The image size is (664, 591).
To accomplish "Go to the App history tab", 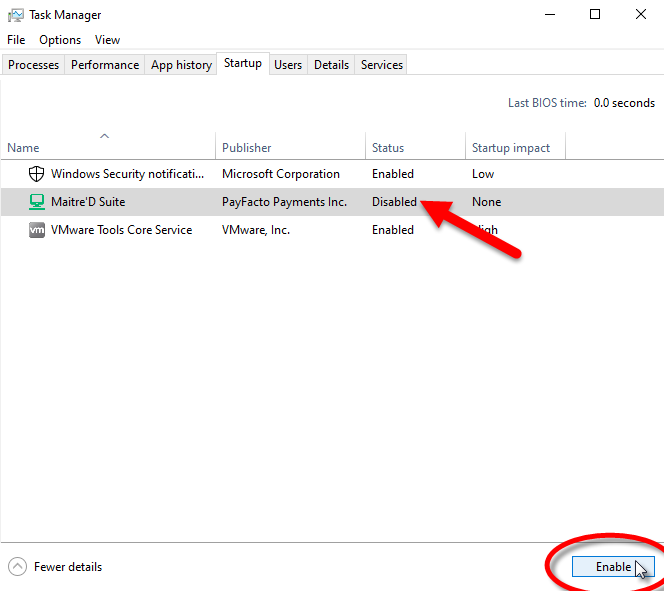I will [181, 65].
